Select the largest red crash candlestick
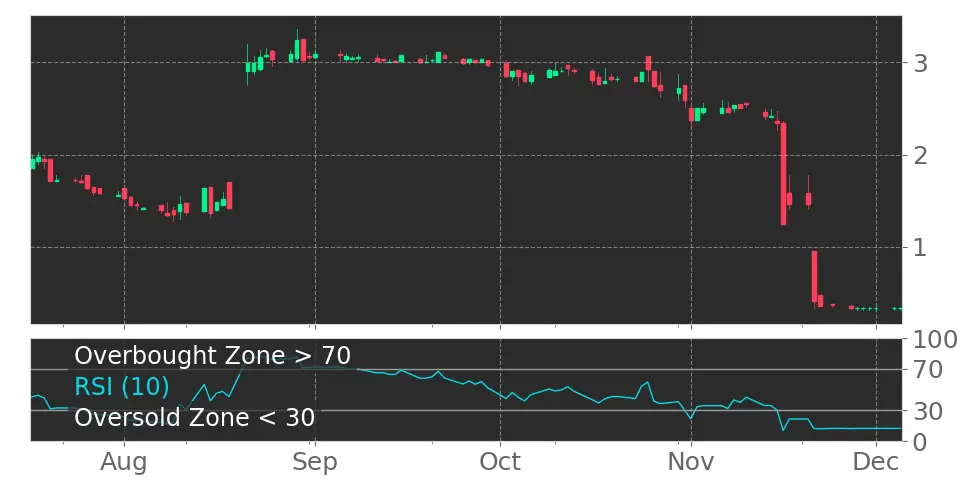The width and height of the screenshot is (972, 486). [783, 173]
